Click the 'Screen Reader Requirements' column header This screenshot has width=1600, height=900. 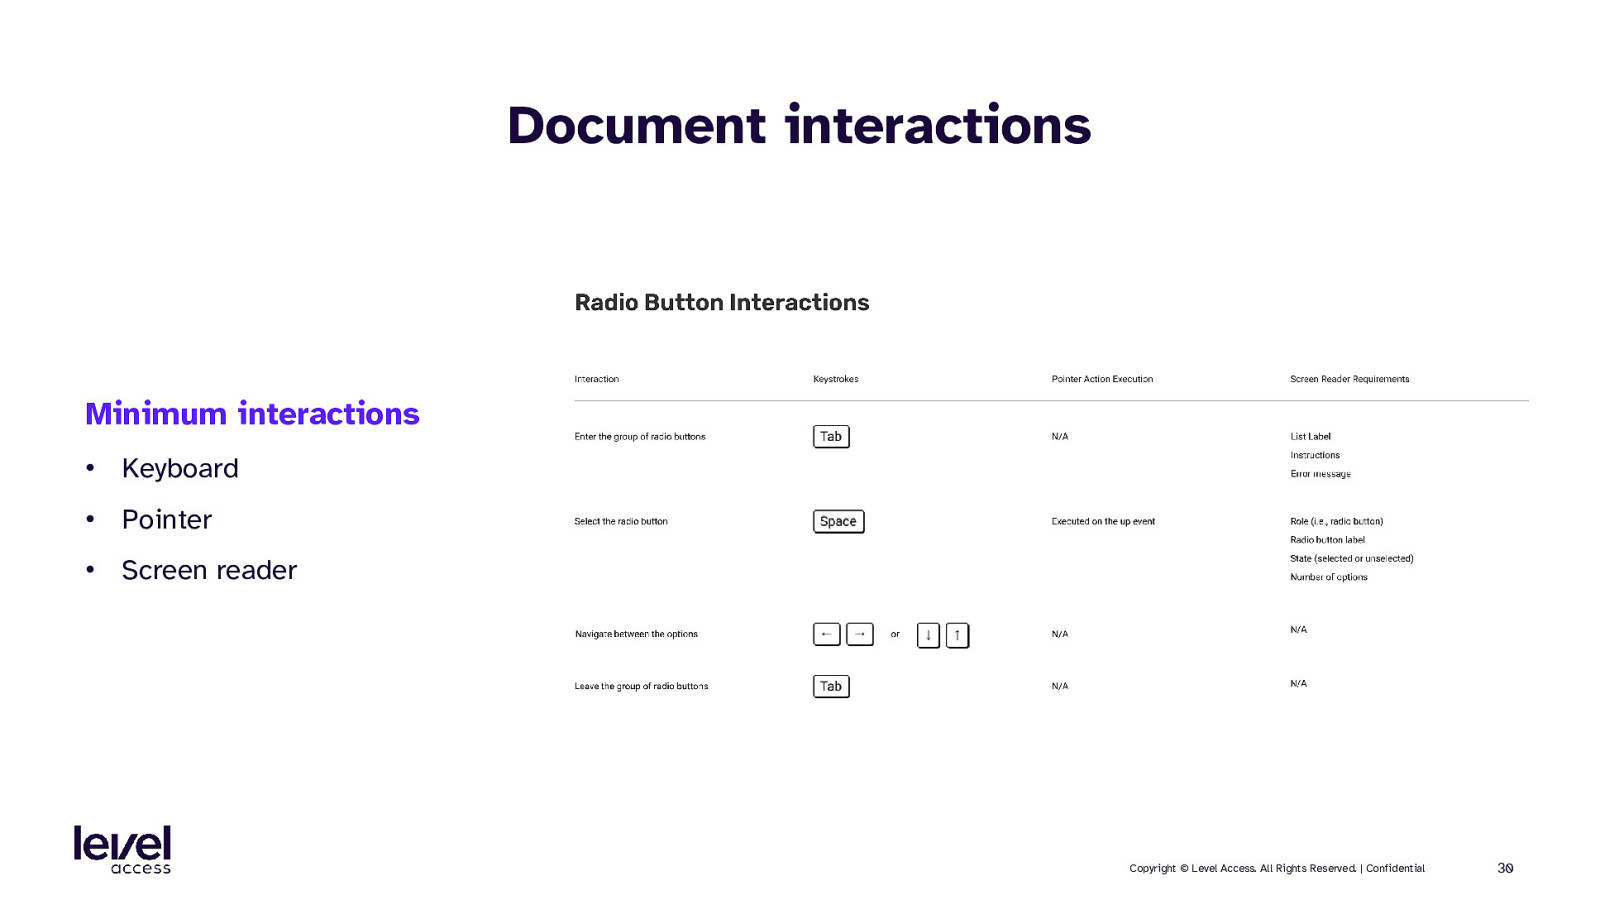(1350, 379)
